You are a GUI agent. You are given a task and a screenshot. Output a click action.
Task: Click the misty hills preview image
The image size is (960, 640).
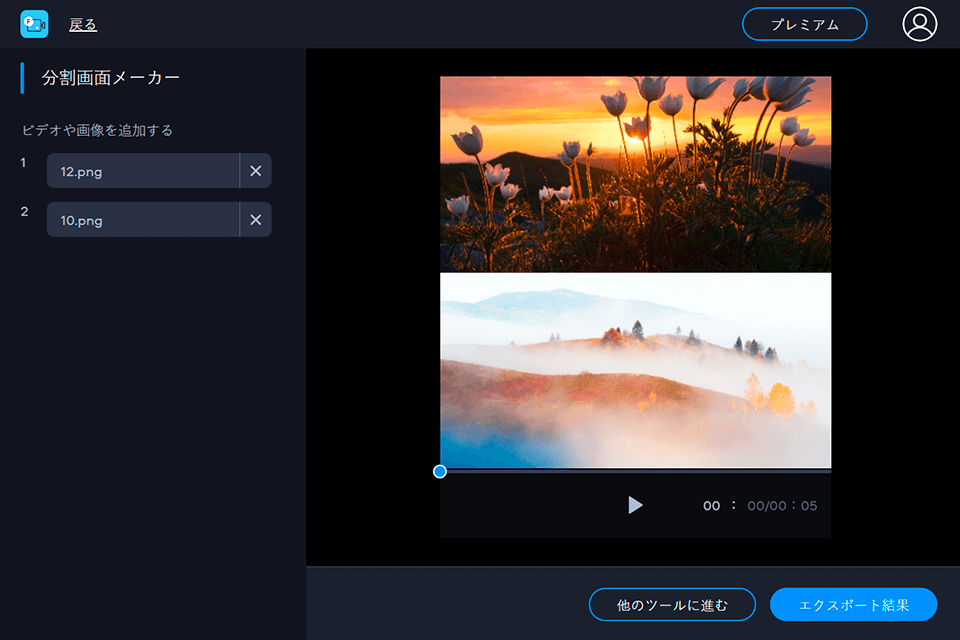click(x=635, y=370)
